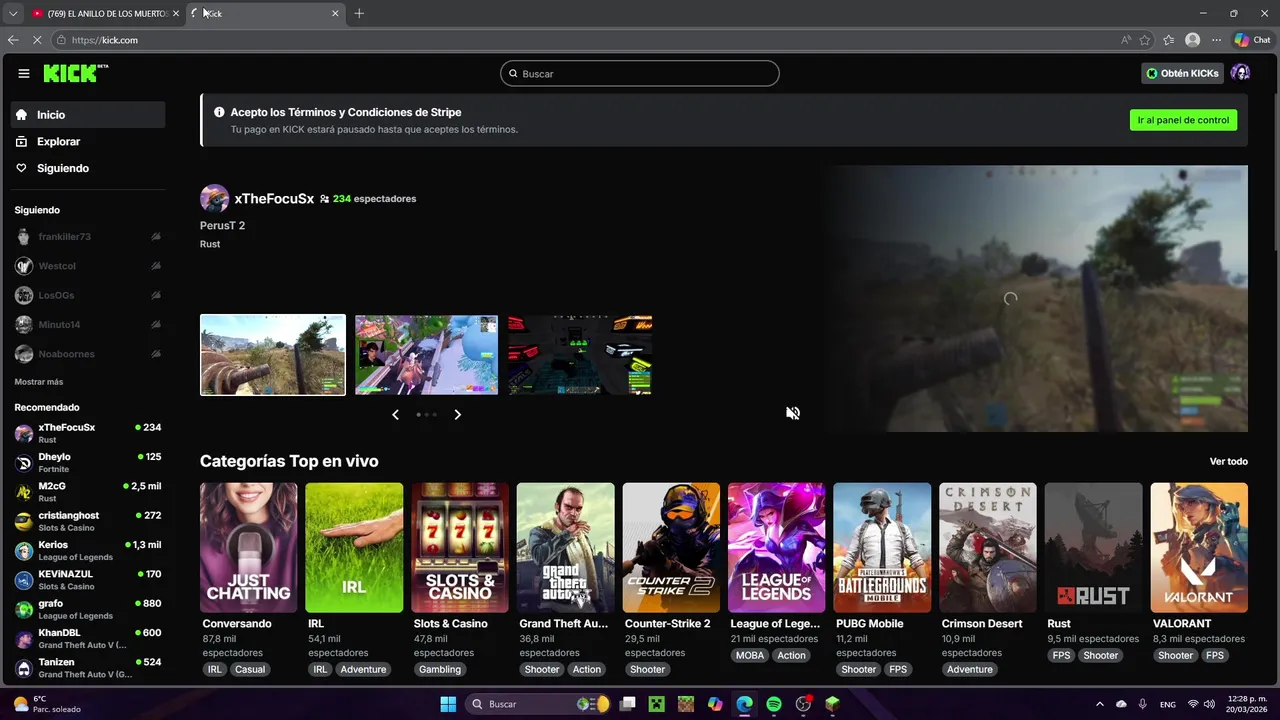
Task: Select the third carousel stream thumbnail
Action: [580, 355]
